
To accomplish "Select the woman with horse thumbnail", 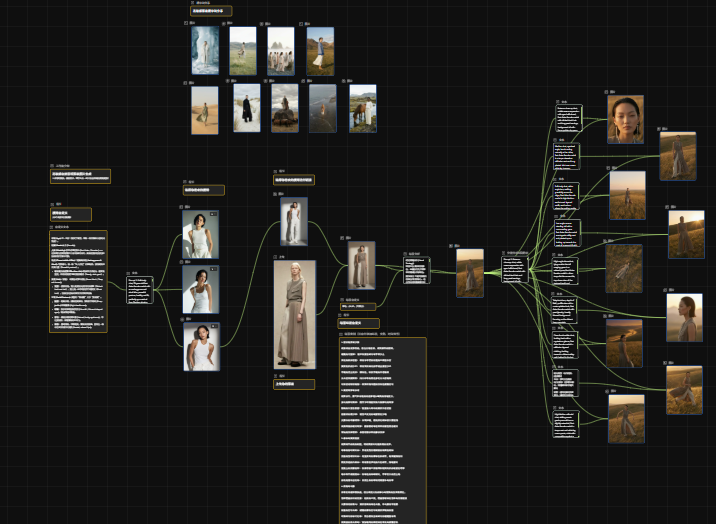I will (x=363, y=108).
